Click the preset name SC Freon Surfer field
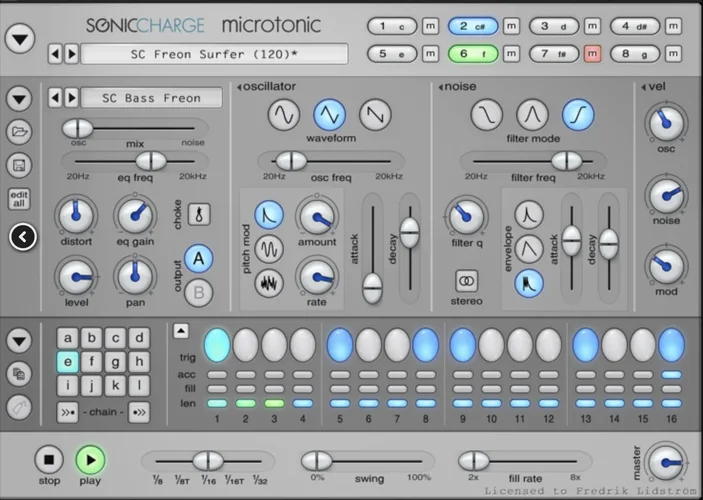The image size is (703, 500). tap(214, 54)
